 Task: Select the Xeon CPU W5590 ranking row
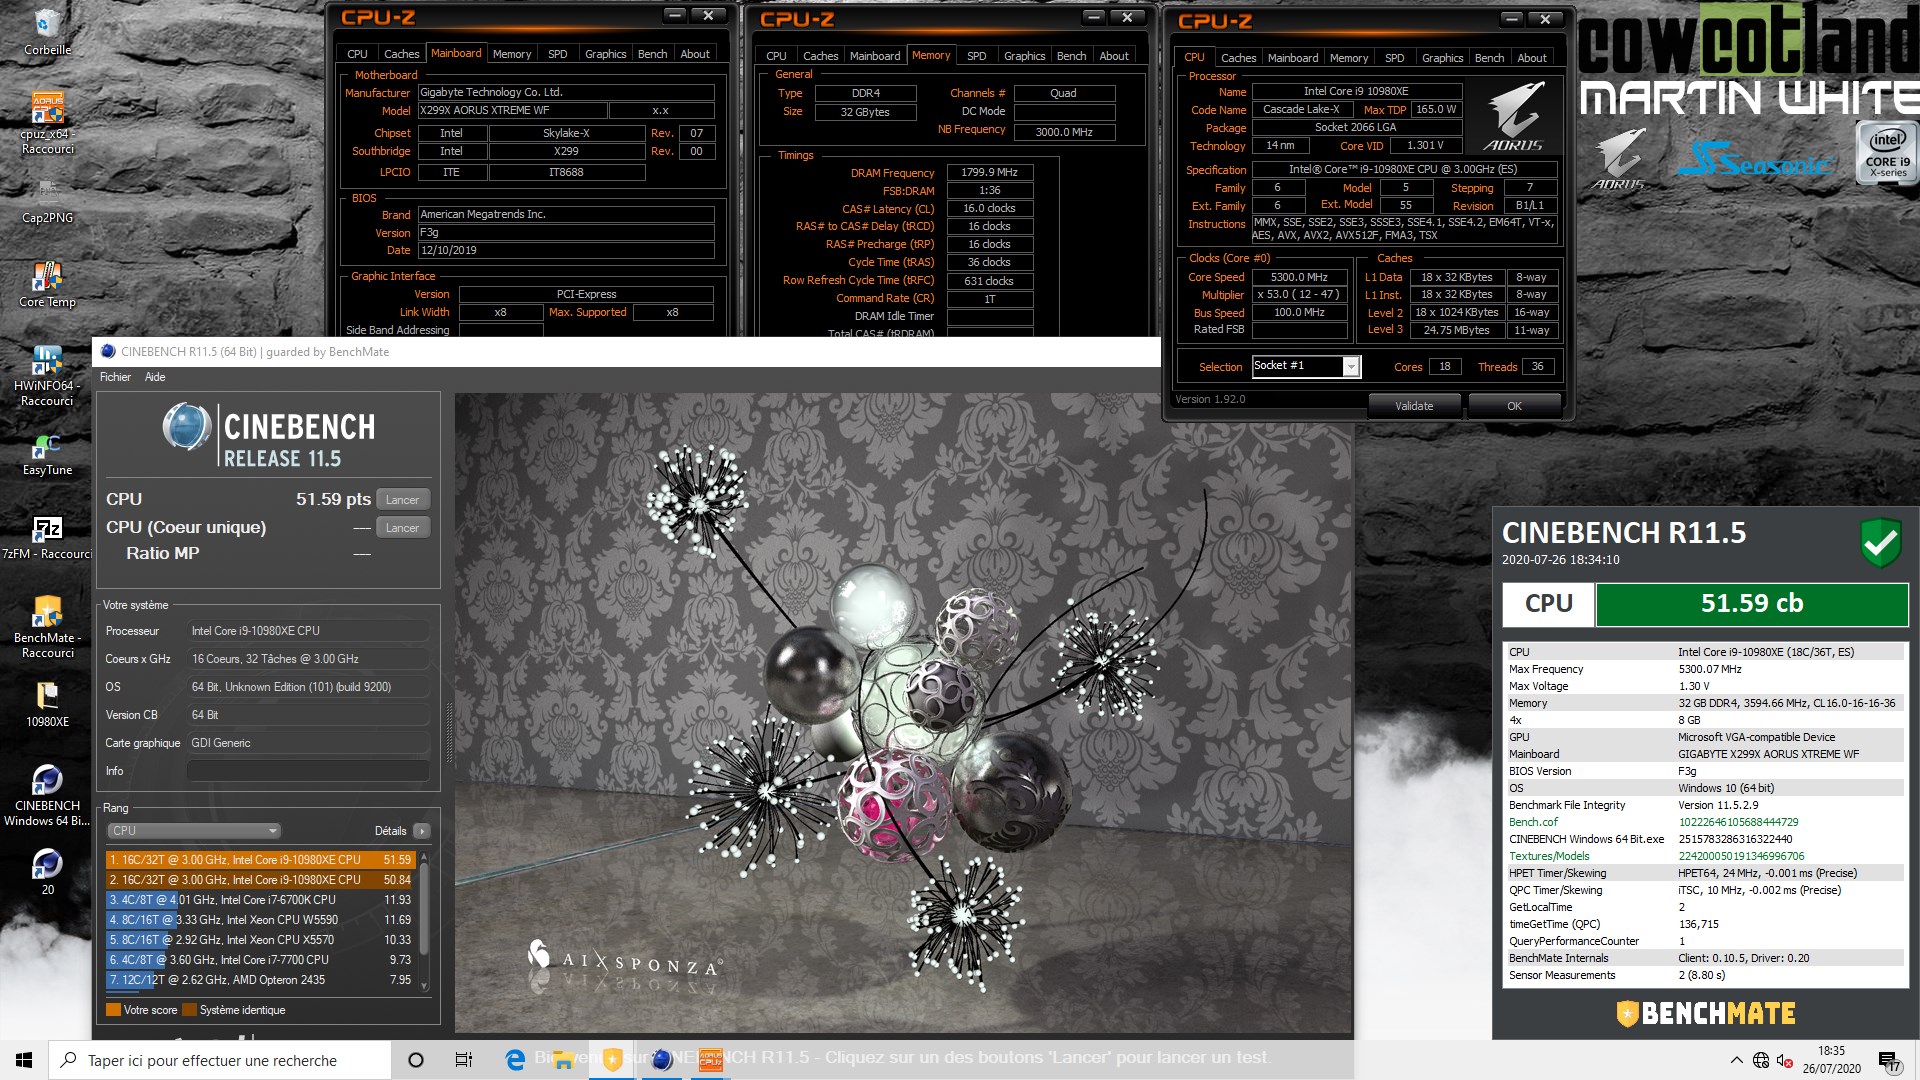click(x=260, y=920)
